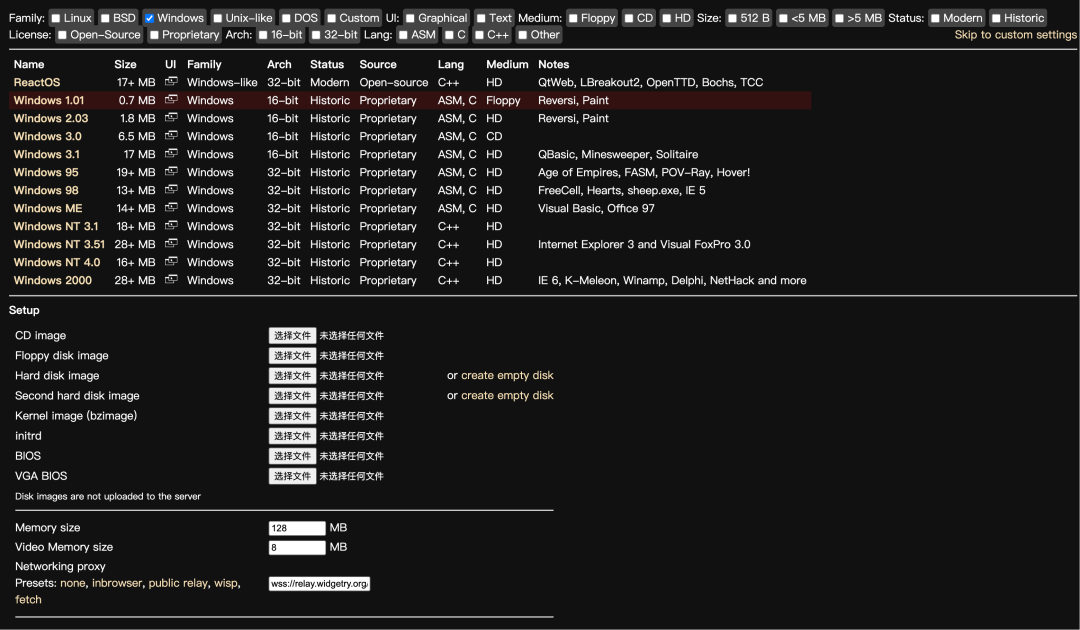Image resolution: width=1080 pixels, height=630 pixels.
Task: Enable the 512 B size filter
Action: tap(732, 18)
